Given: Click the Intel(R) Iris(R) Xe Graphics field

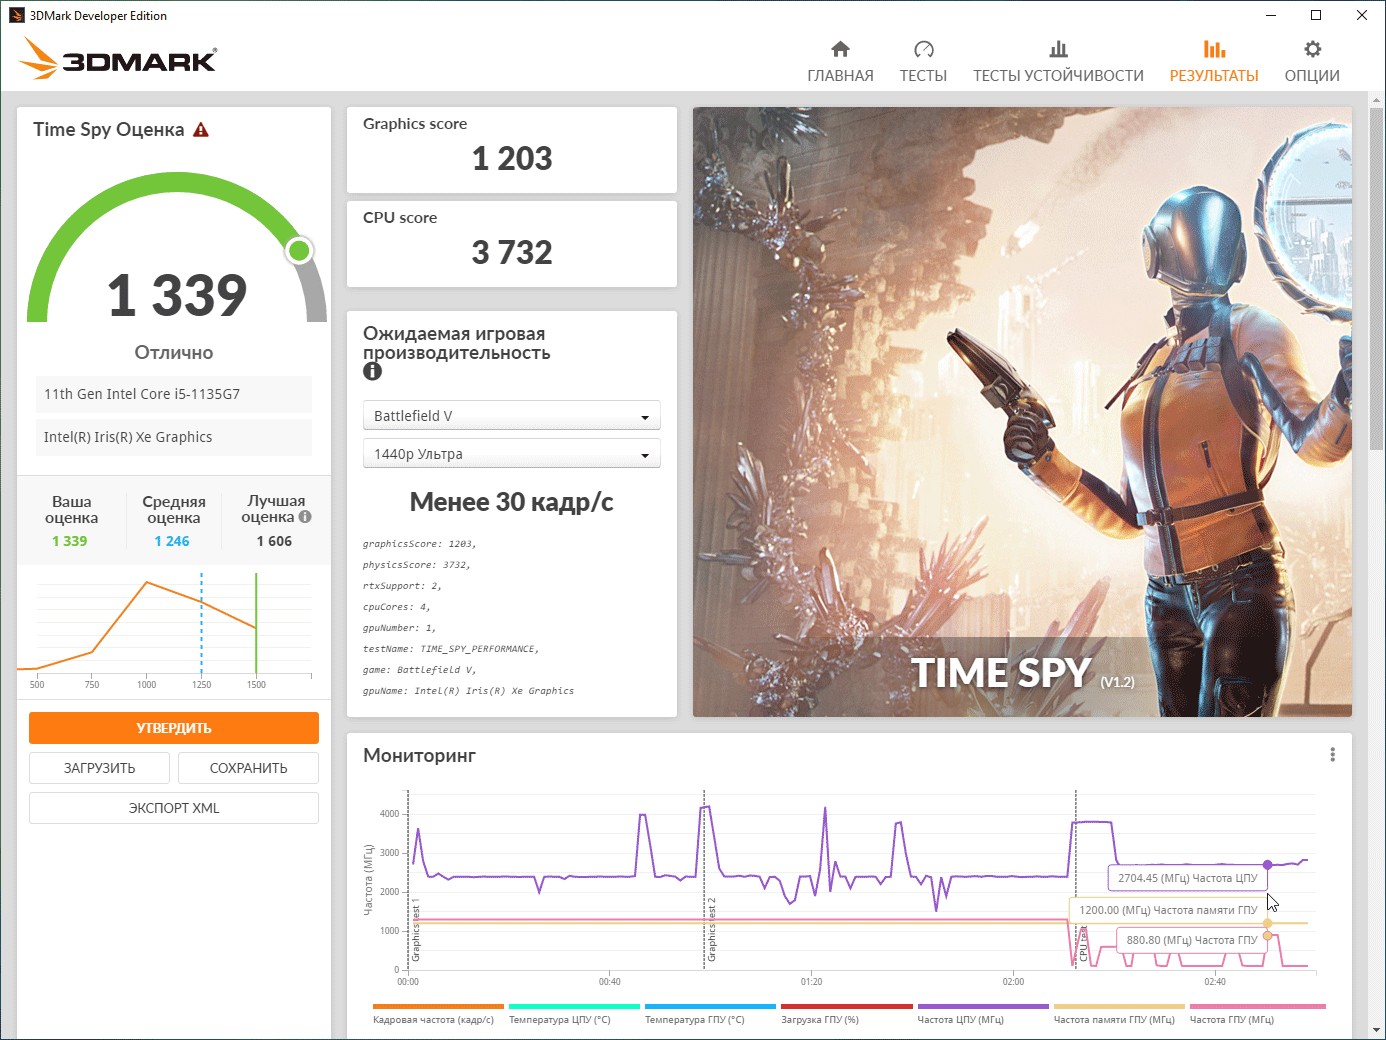Looking at the screenshot, I should point(174,437).
